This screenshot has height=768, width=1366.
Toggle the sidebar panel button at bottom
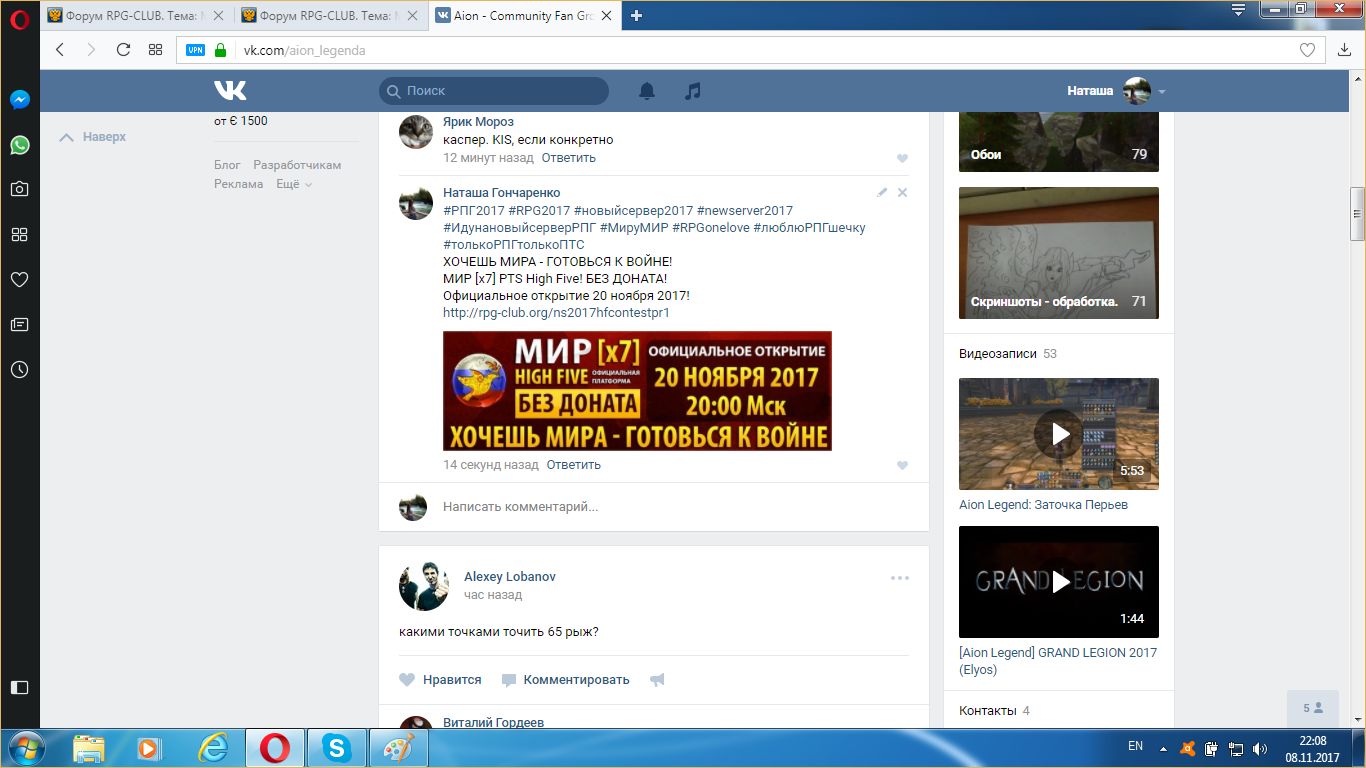(x=19, y=687)
